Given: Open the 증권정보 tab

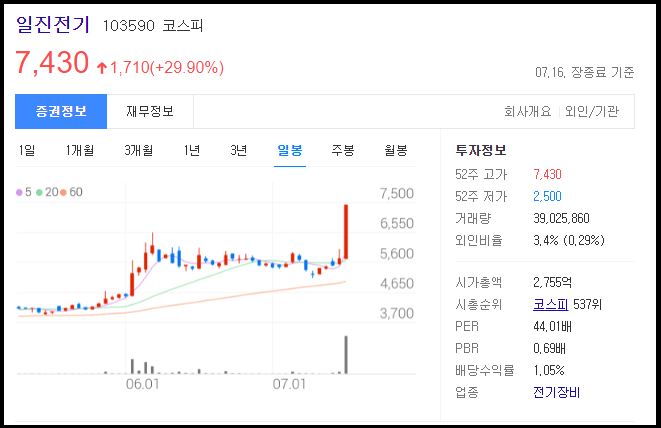Looking at the screenshot, I should coord(61,111).
